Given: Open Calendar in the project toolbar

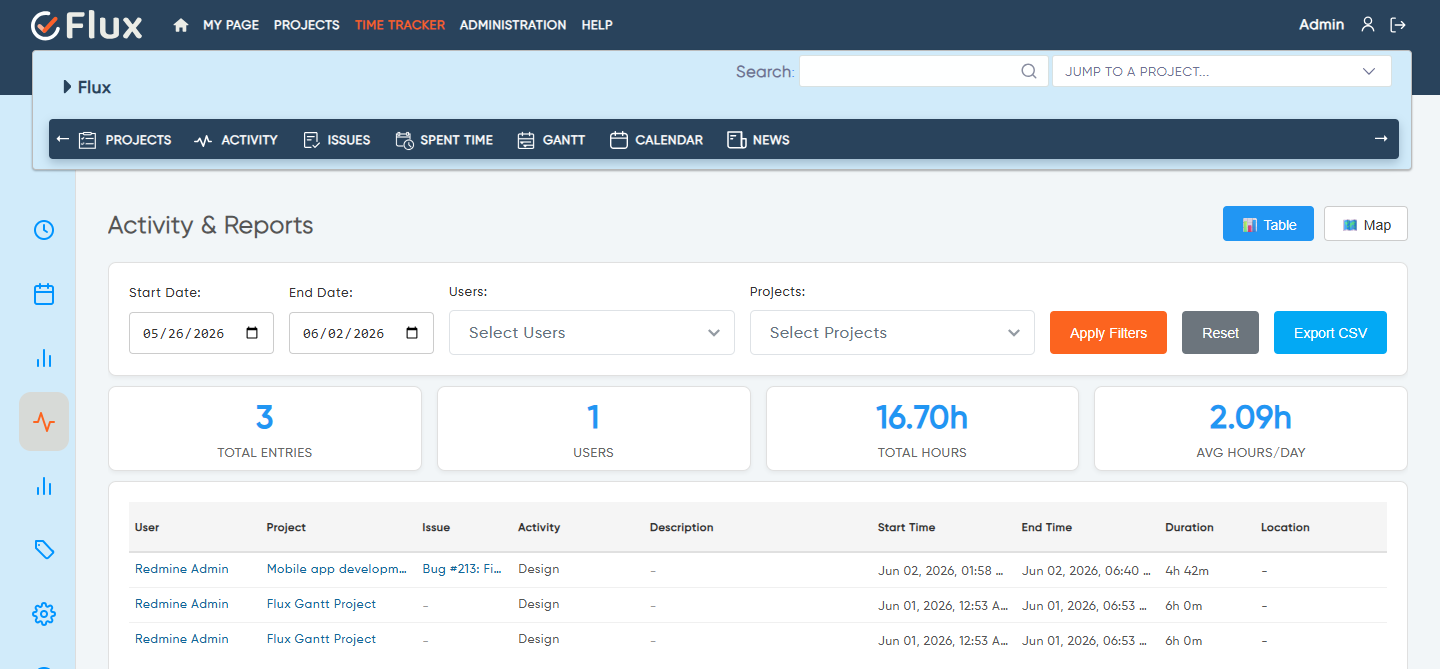Looking at the screenshot, I should coord(656,140).
